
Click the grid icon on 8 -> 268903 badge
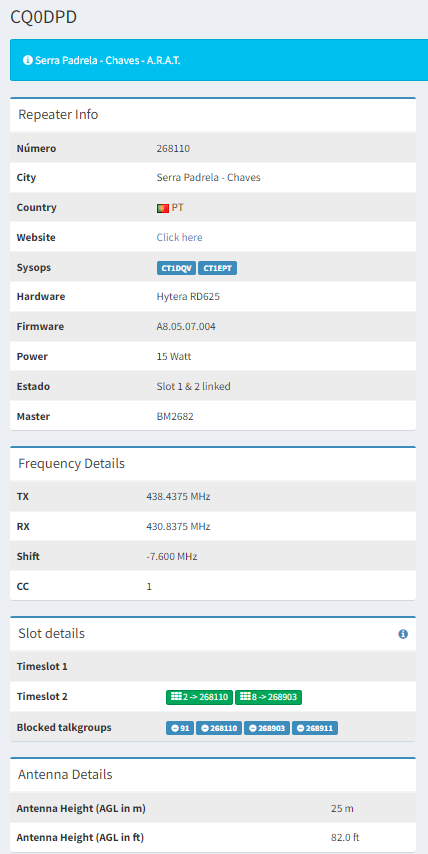(245, 697)
